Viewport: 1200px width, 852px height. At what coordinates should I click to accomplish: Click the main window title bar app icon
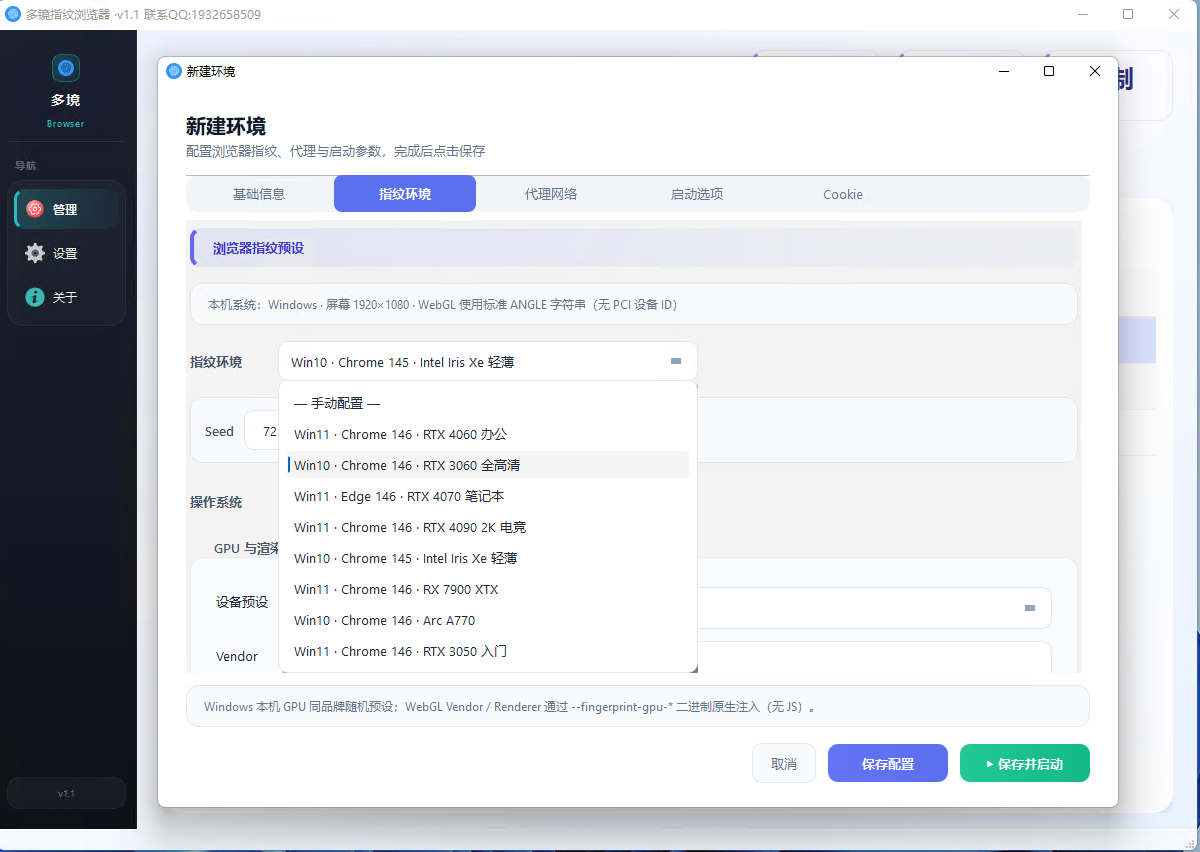click(13, 14)
